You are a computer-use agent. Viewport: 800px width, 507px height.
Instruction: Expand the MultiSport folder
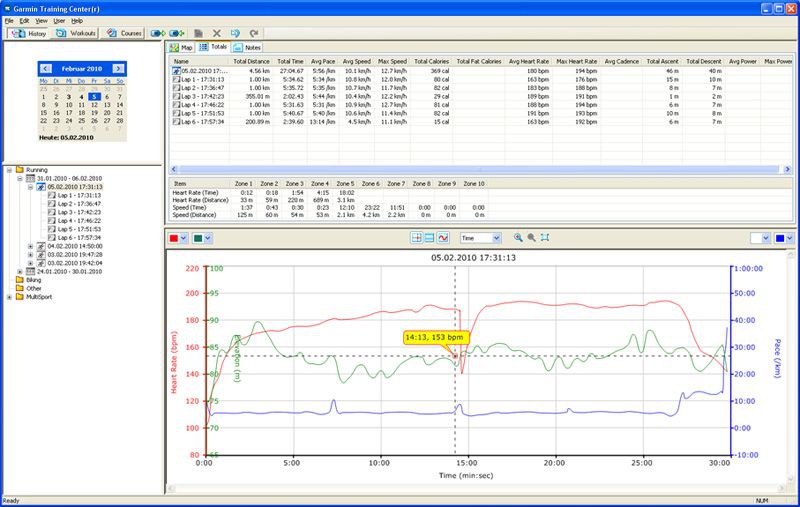(x=9, y=297)
